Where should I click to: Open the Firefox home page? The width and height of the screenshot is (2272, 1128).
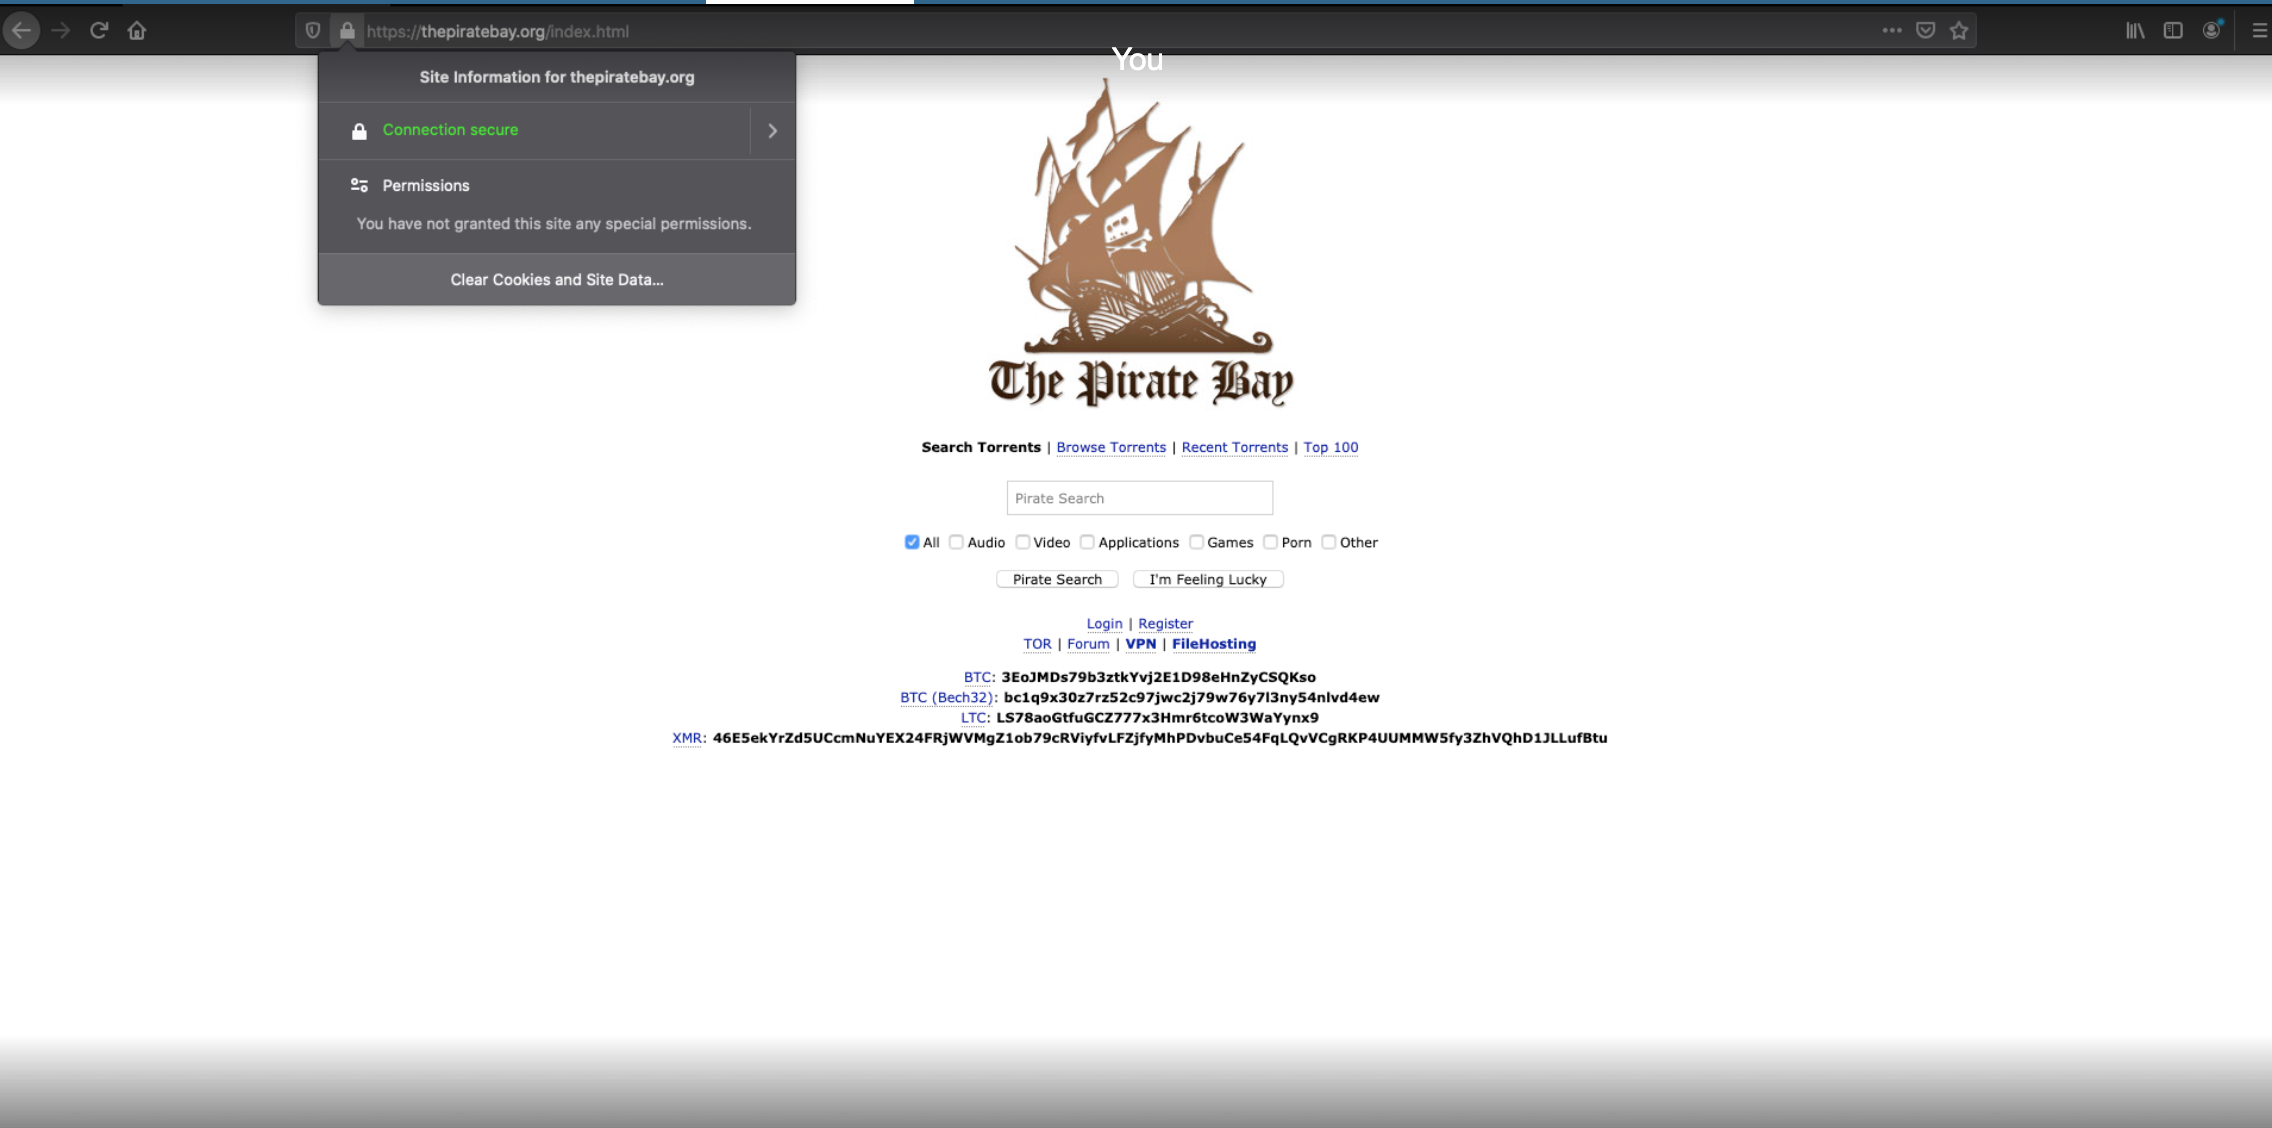pyautogui.click(x=136, y=30)
